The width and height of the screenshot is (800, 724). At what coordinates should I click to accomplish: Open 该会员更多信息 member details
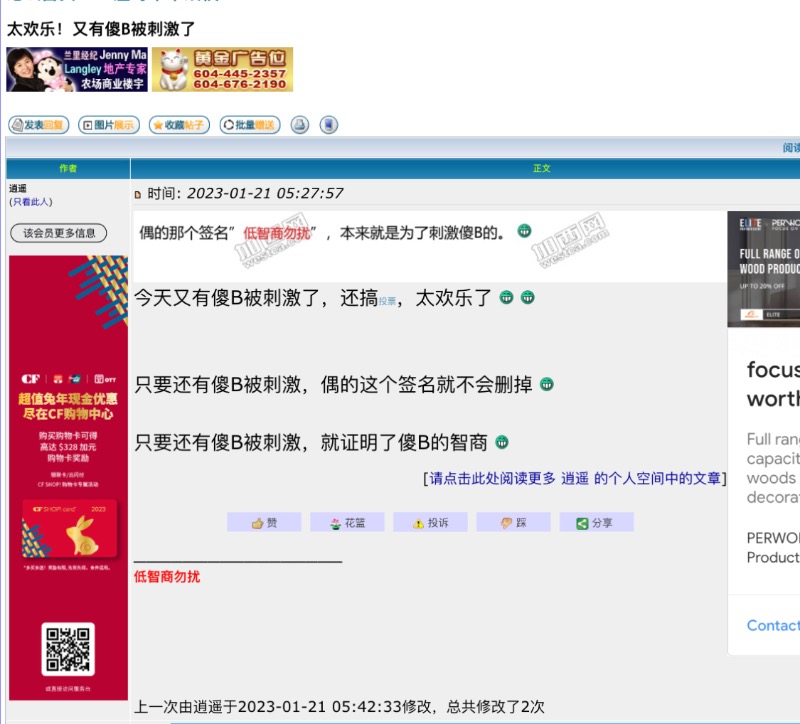tap(59, 233)
